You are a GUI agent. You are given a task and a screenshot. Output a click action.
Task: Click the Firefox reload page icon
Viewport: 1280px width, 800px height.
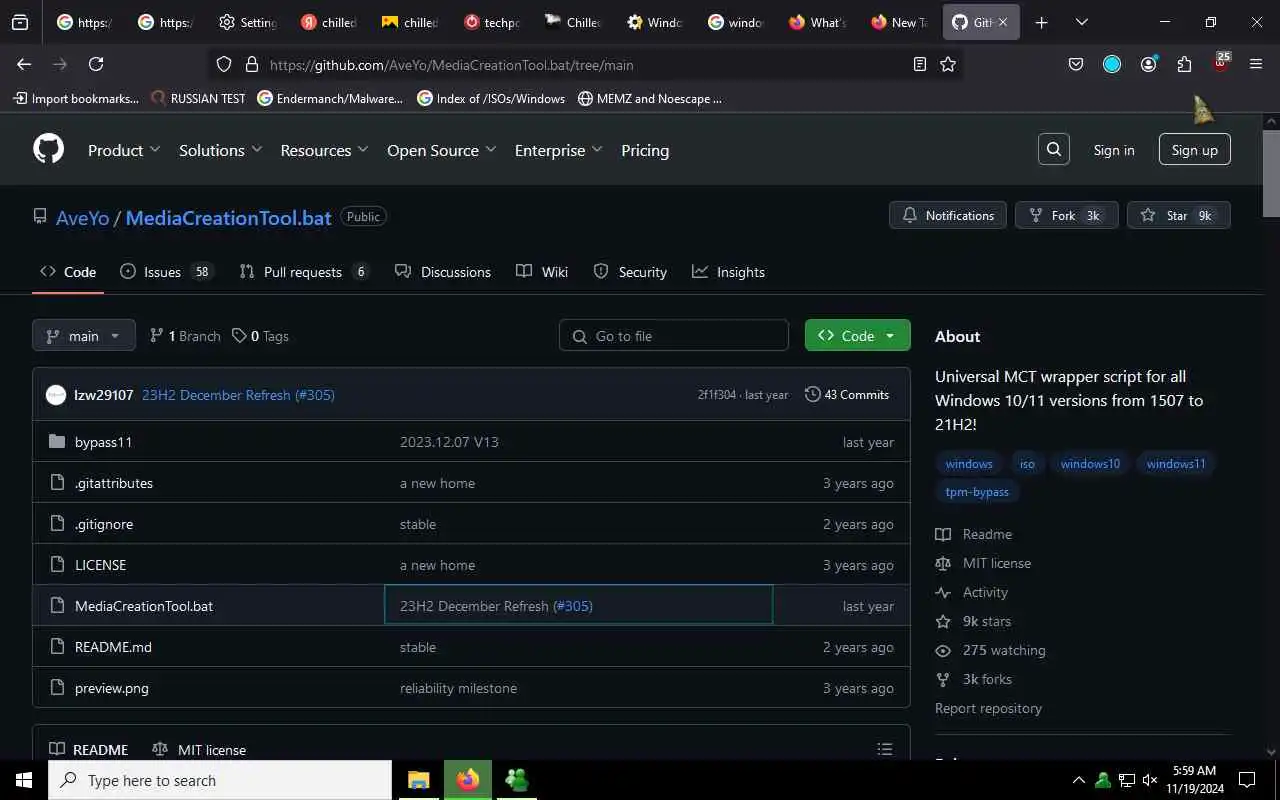(96, 64)
